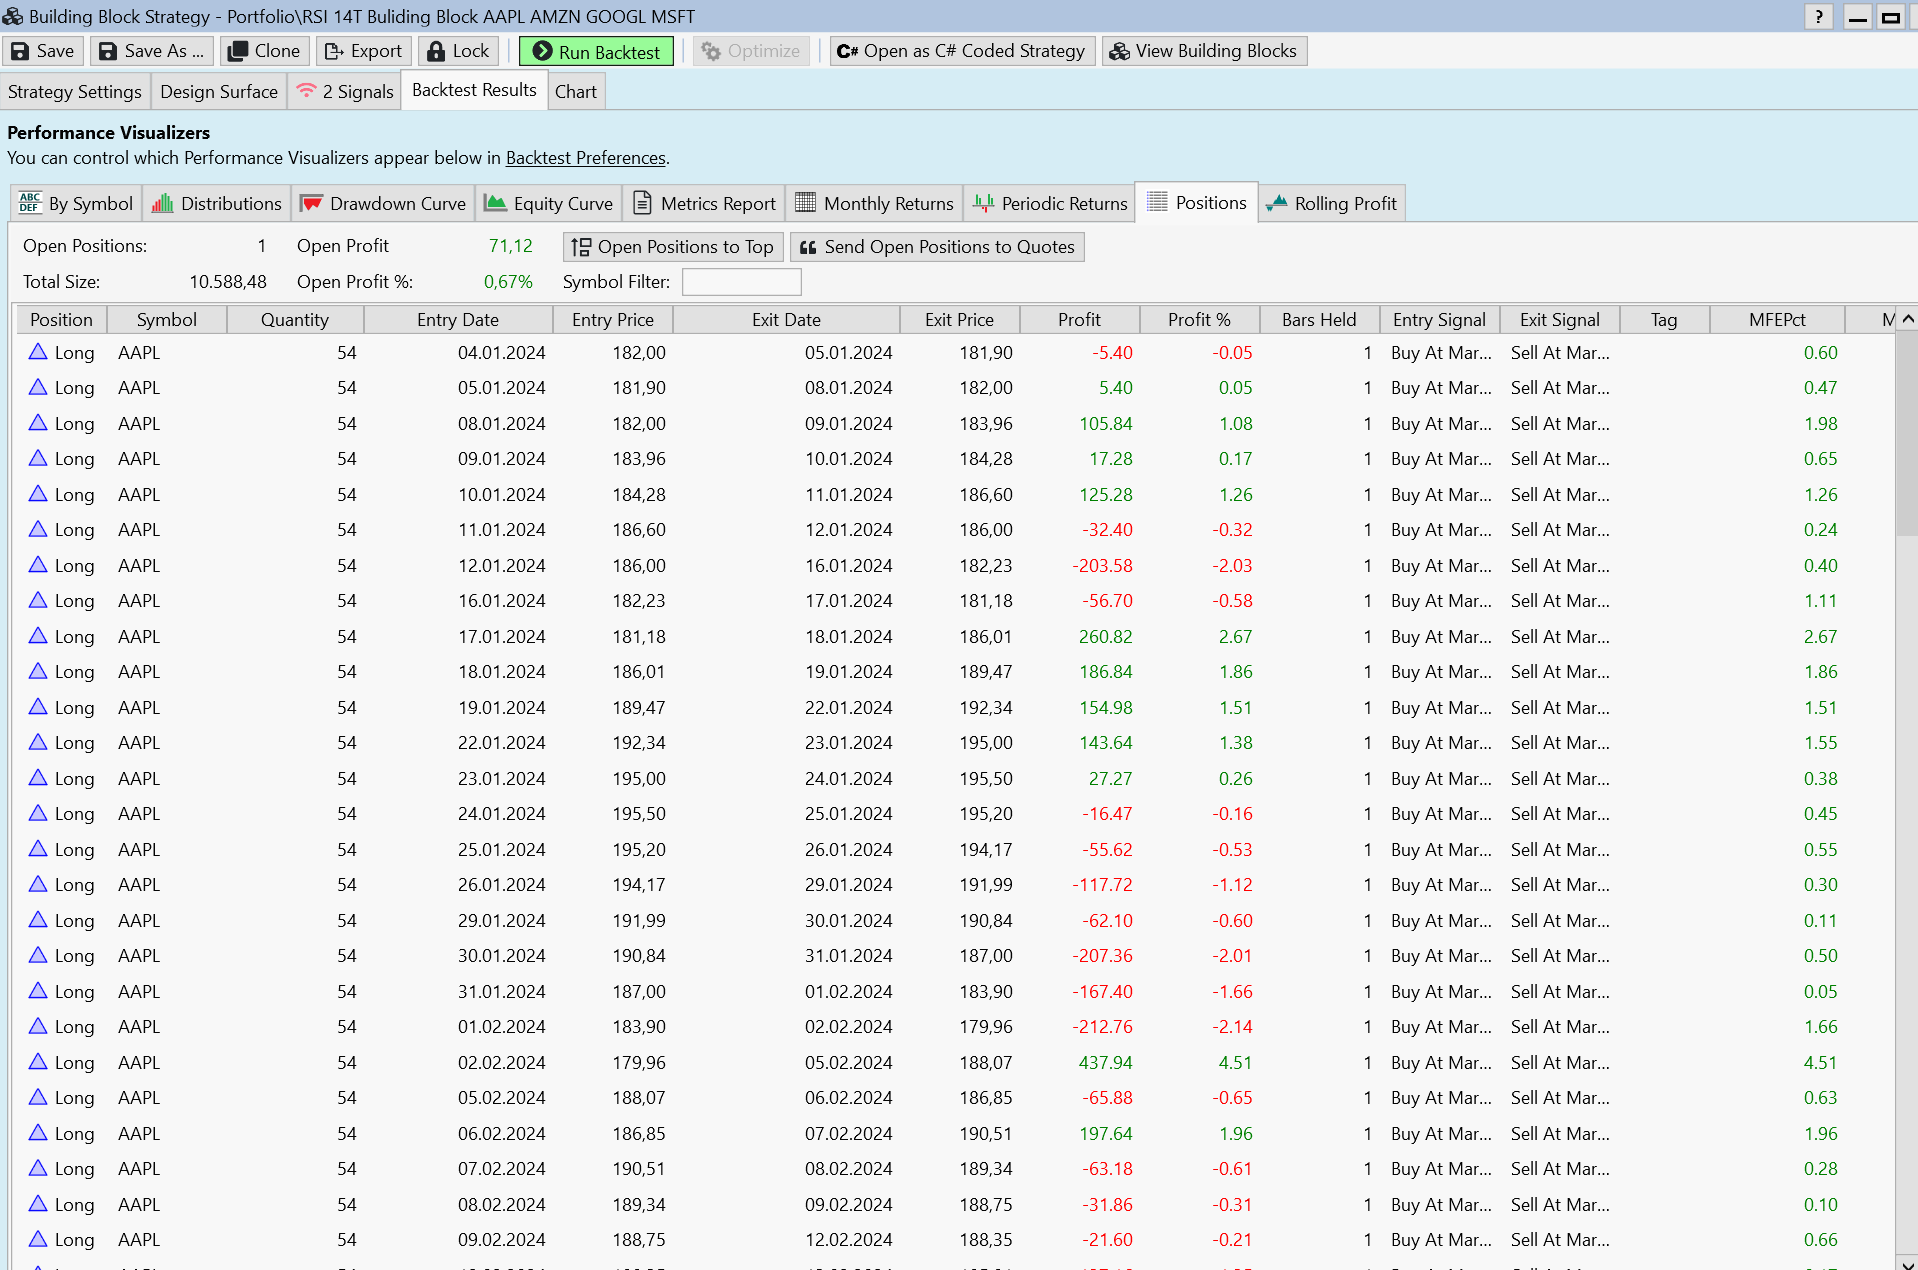Image resolution: width=1918 pixels, height=1270 pixels.
Task: Open the Backtest Preferences link
Action: pyautogui.click(x=585, y=158)
